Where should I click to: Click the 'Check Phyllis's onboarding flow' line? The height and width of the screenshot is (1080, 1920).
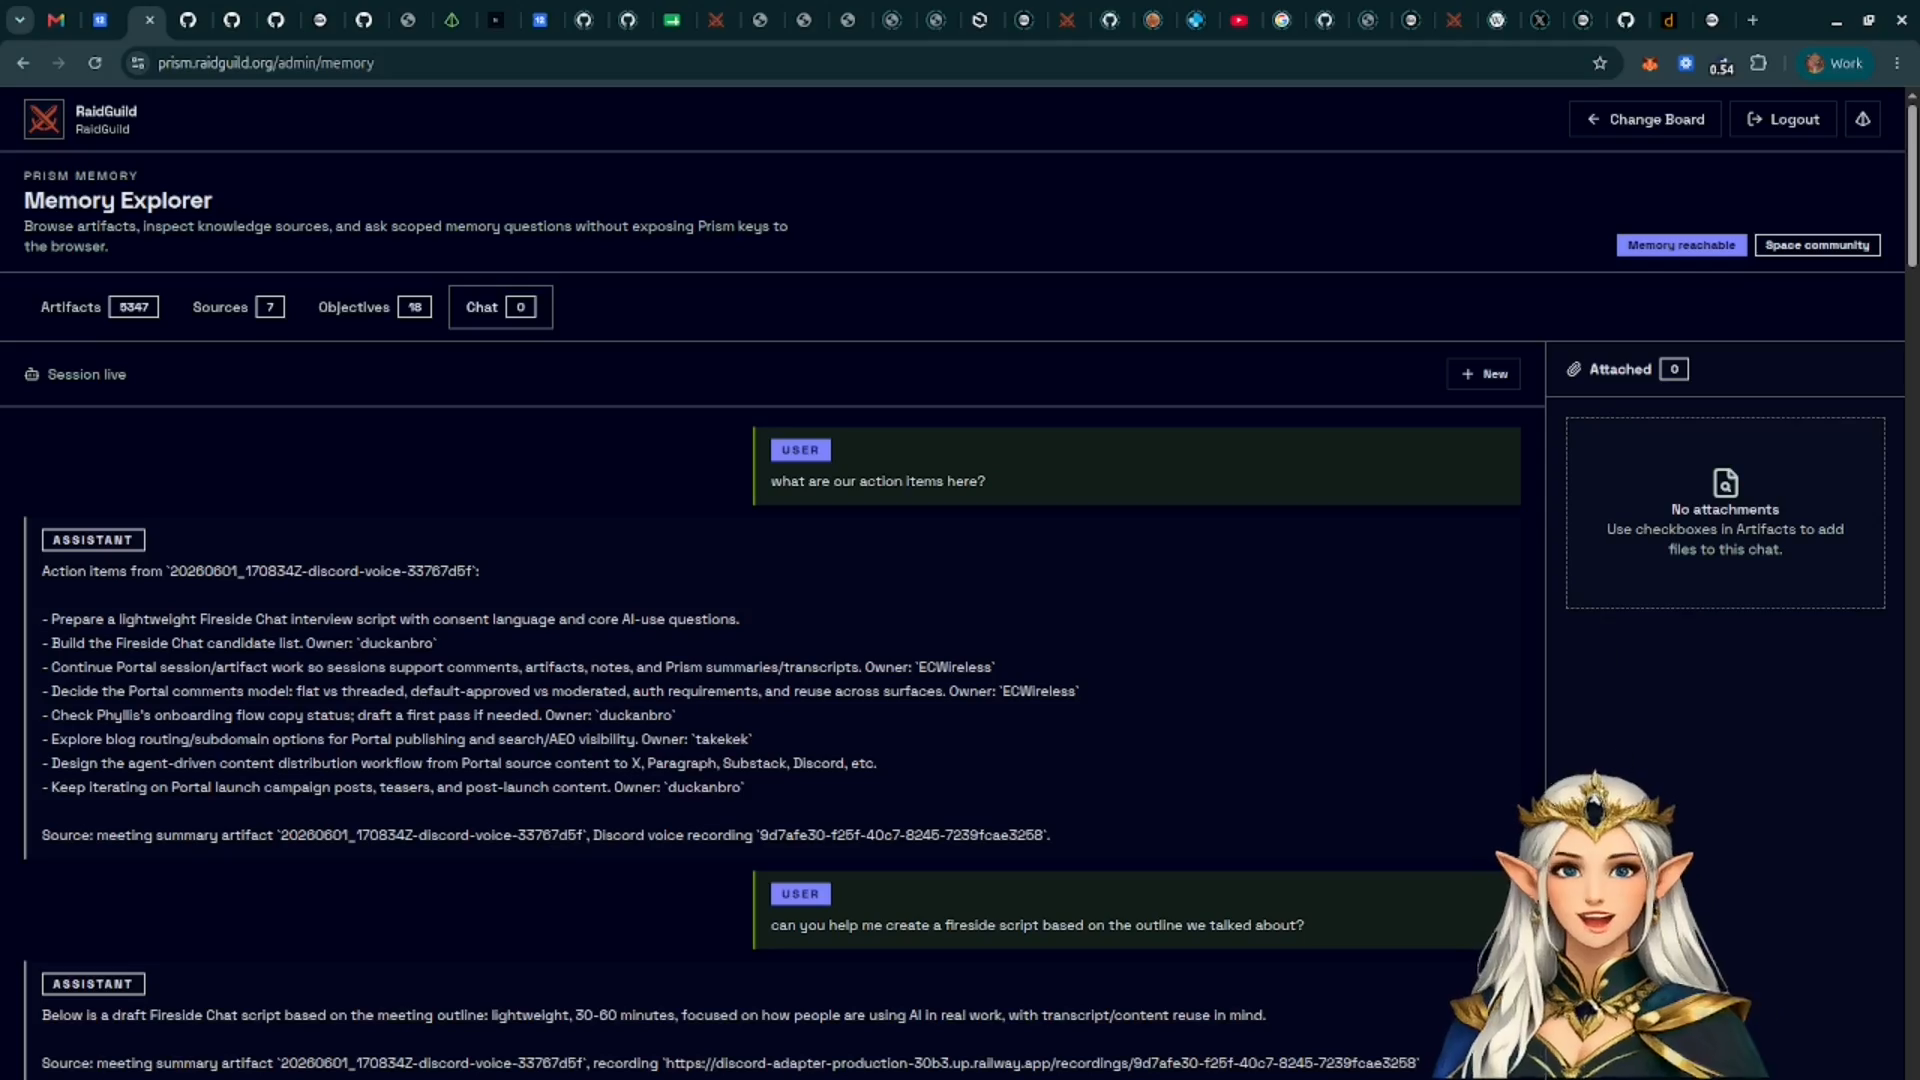[358, 715]
